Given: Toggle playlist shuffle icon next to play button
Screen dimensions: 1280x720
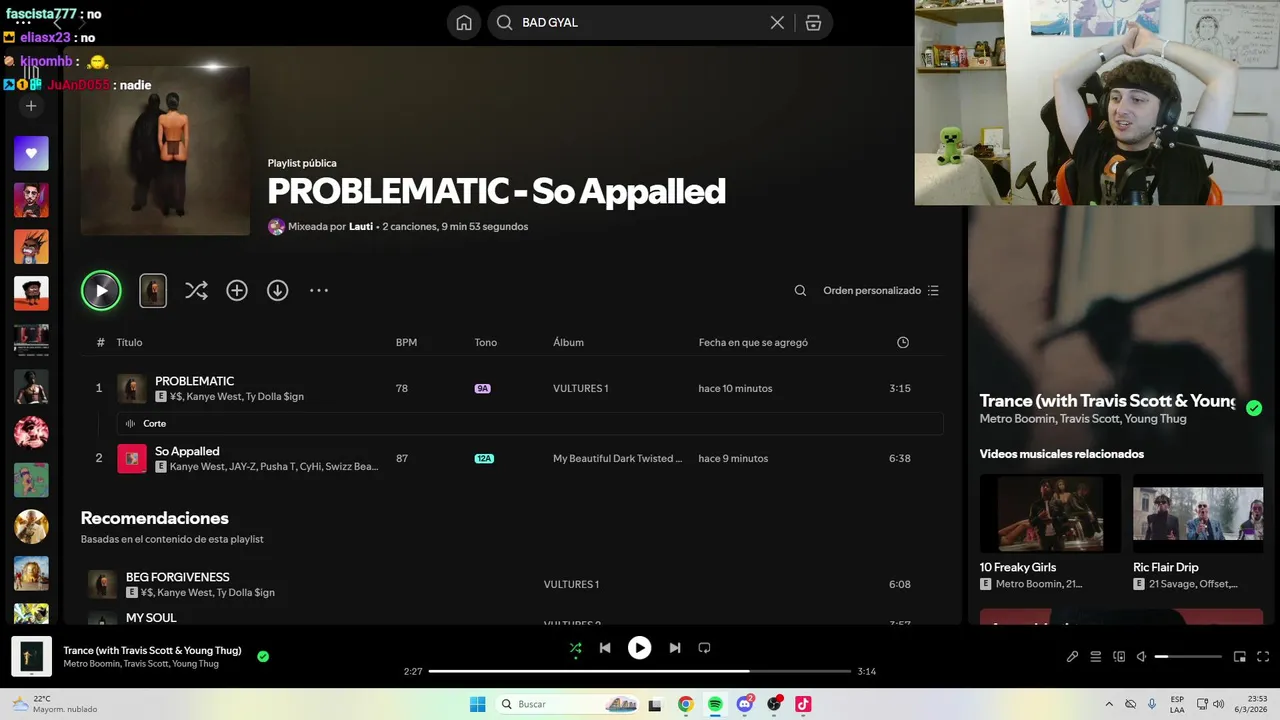Looking at the screenshot, I should pos(196,291).
